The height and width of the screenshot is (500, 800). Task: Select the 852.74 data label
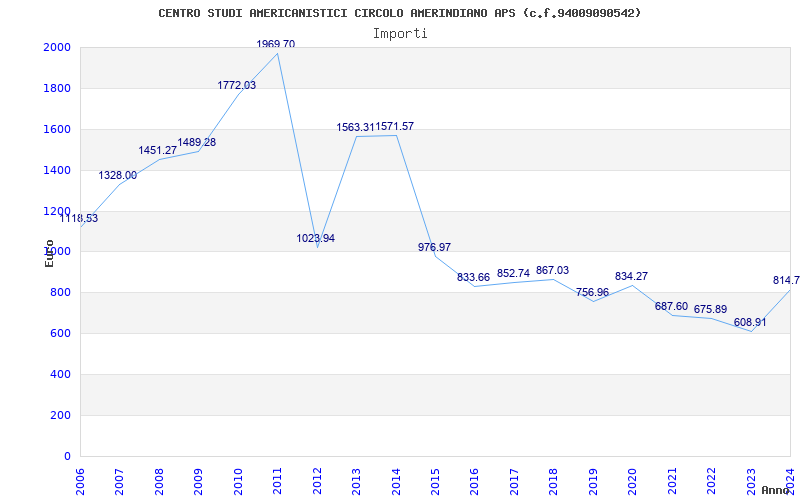coord(513,273)
